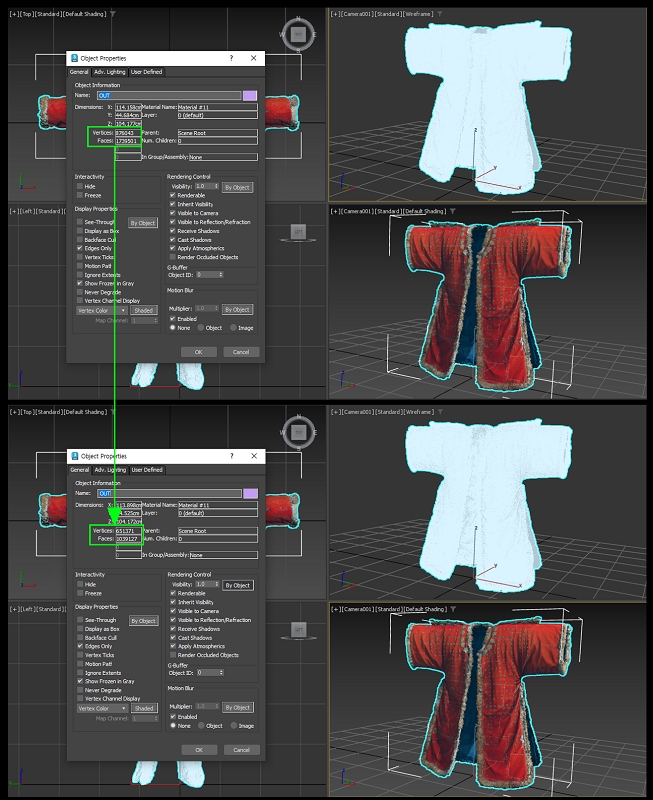Open the [+] viewport menu of the lower Top viewport
The width and height of the screenshot is (653, 800).
pyautogui.click(x=13, y=412)
